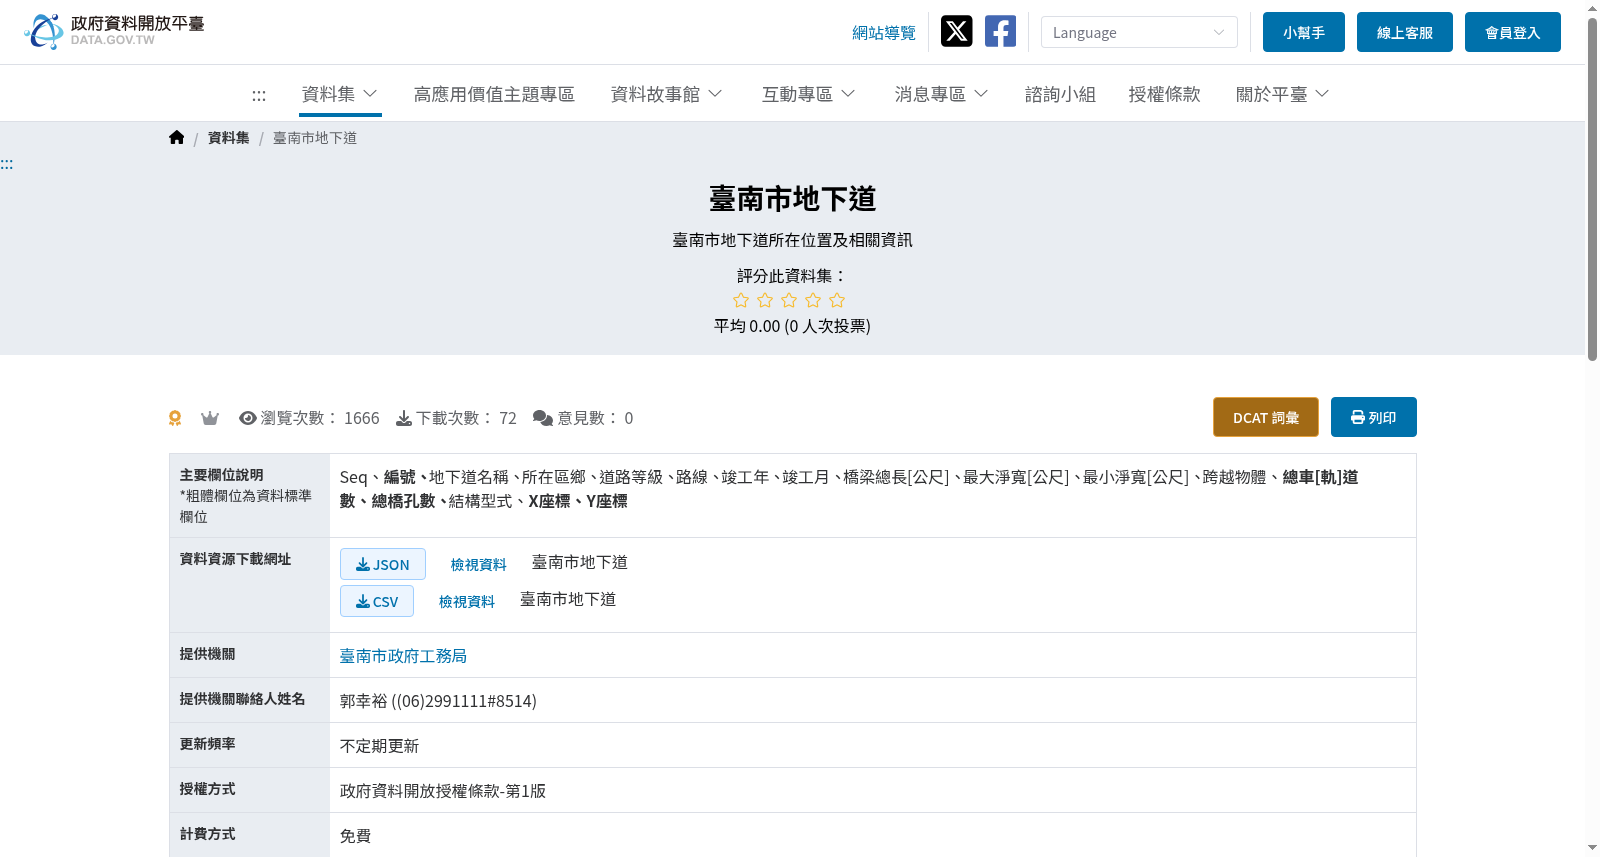The width and height of the screenshot is (1600, 857).
Task: Expand the 資料集 menu
Action: (x=340, y=94)
